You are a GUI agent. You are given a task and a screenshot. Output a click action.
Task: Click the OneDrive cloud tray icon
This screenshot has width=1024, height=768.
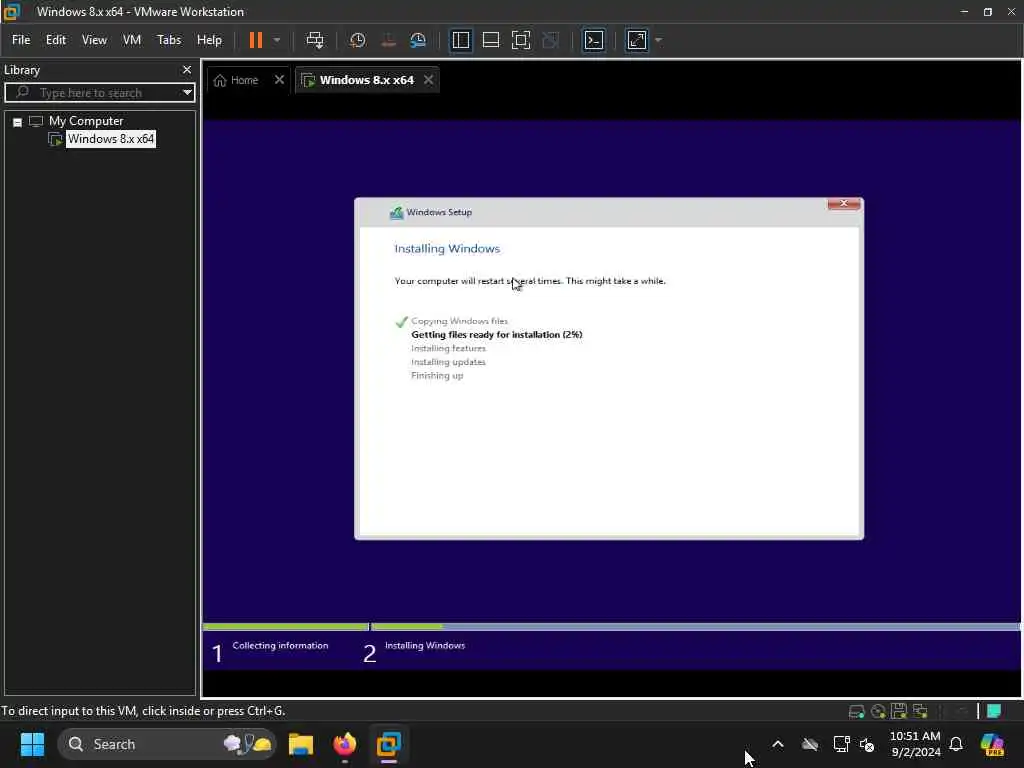(810, 744)
